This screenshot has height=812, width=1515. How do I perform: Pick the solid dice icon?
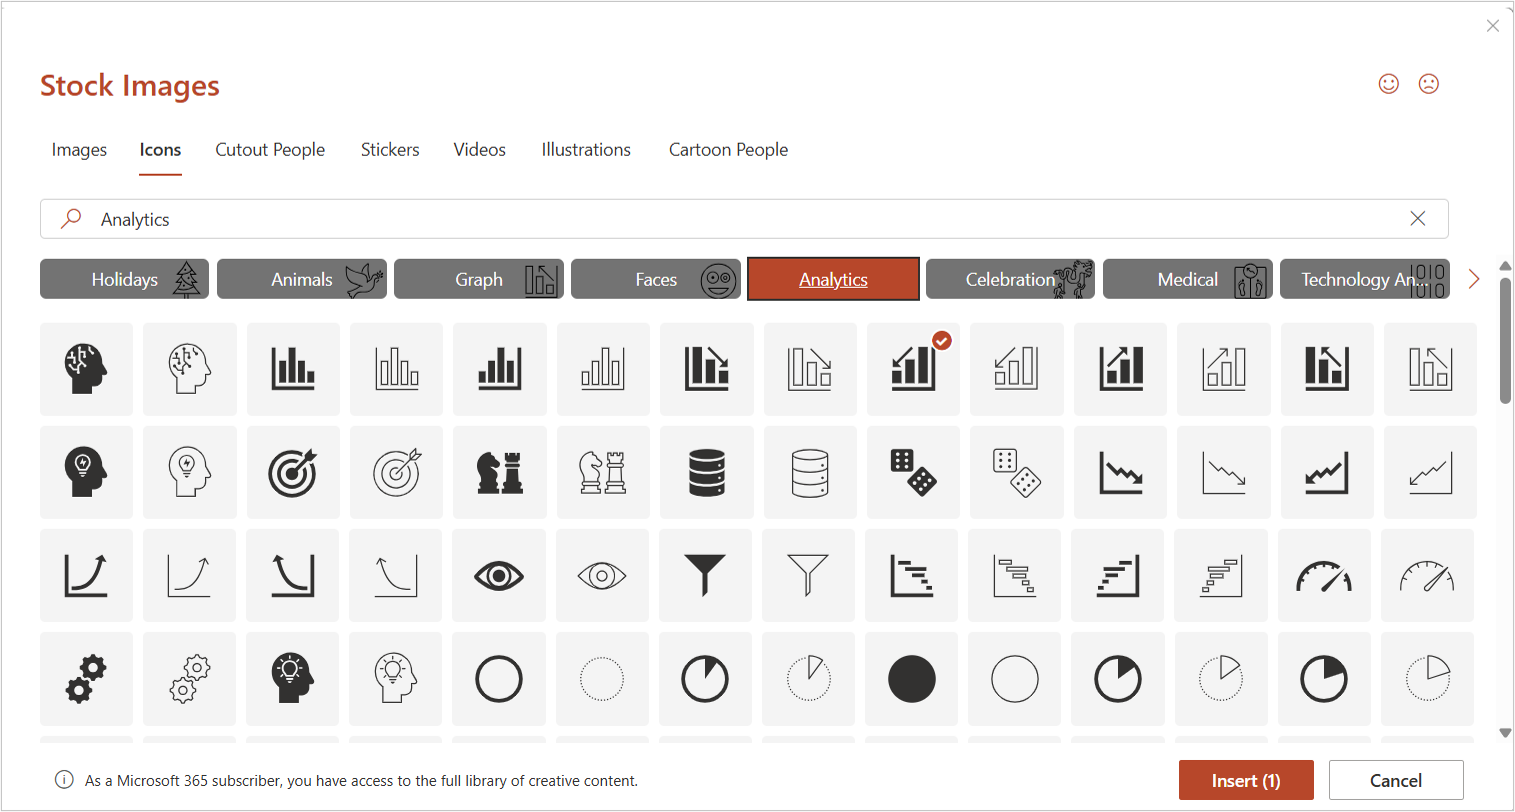[912, 472]
